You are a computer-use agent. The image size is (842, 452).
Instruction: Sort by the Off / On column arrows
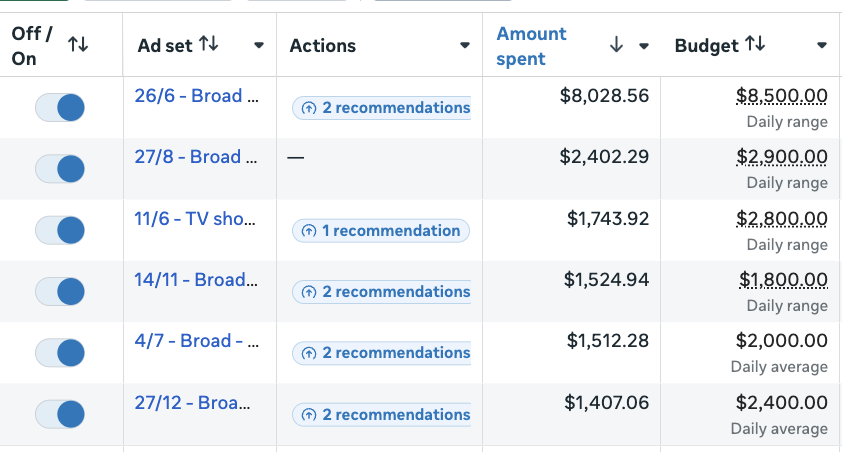[77, 44]
